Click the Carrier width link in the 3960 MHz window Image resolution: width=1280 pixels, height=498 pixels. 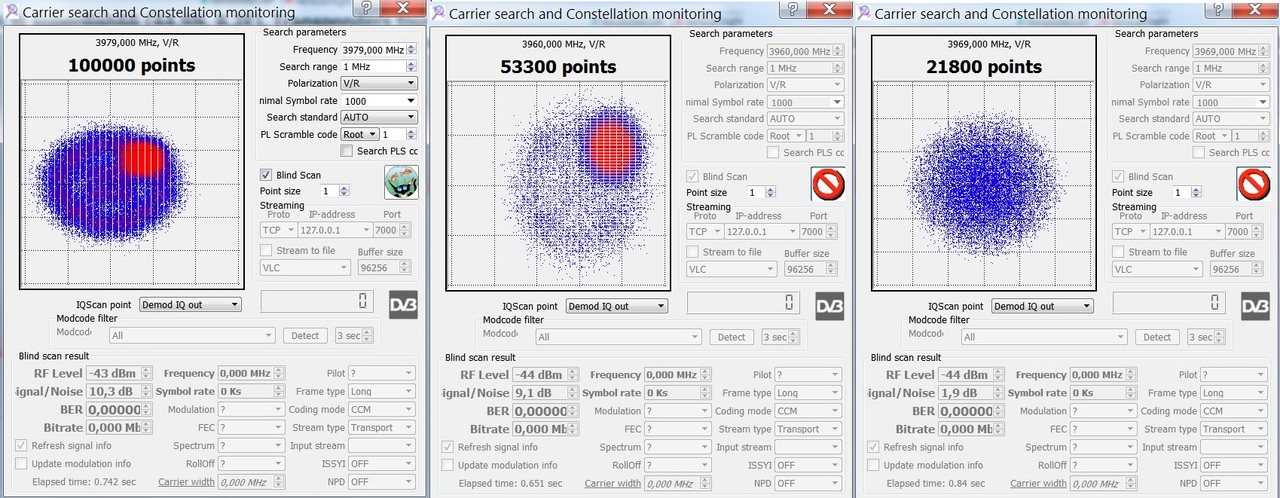(x=613, y=483)
